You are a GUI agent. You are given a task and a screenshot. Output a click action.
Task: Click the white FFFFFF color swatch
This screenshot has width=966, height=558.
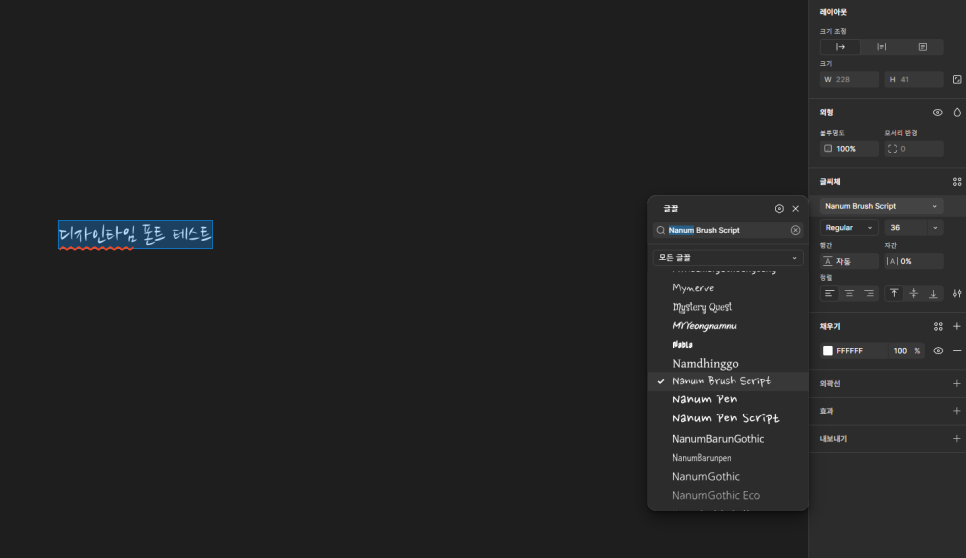(827, 351)
